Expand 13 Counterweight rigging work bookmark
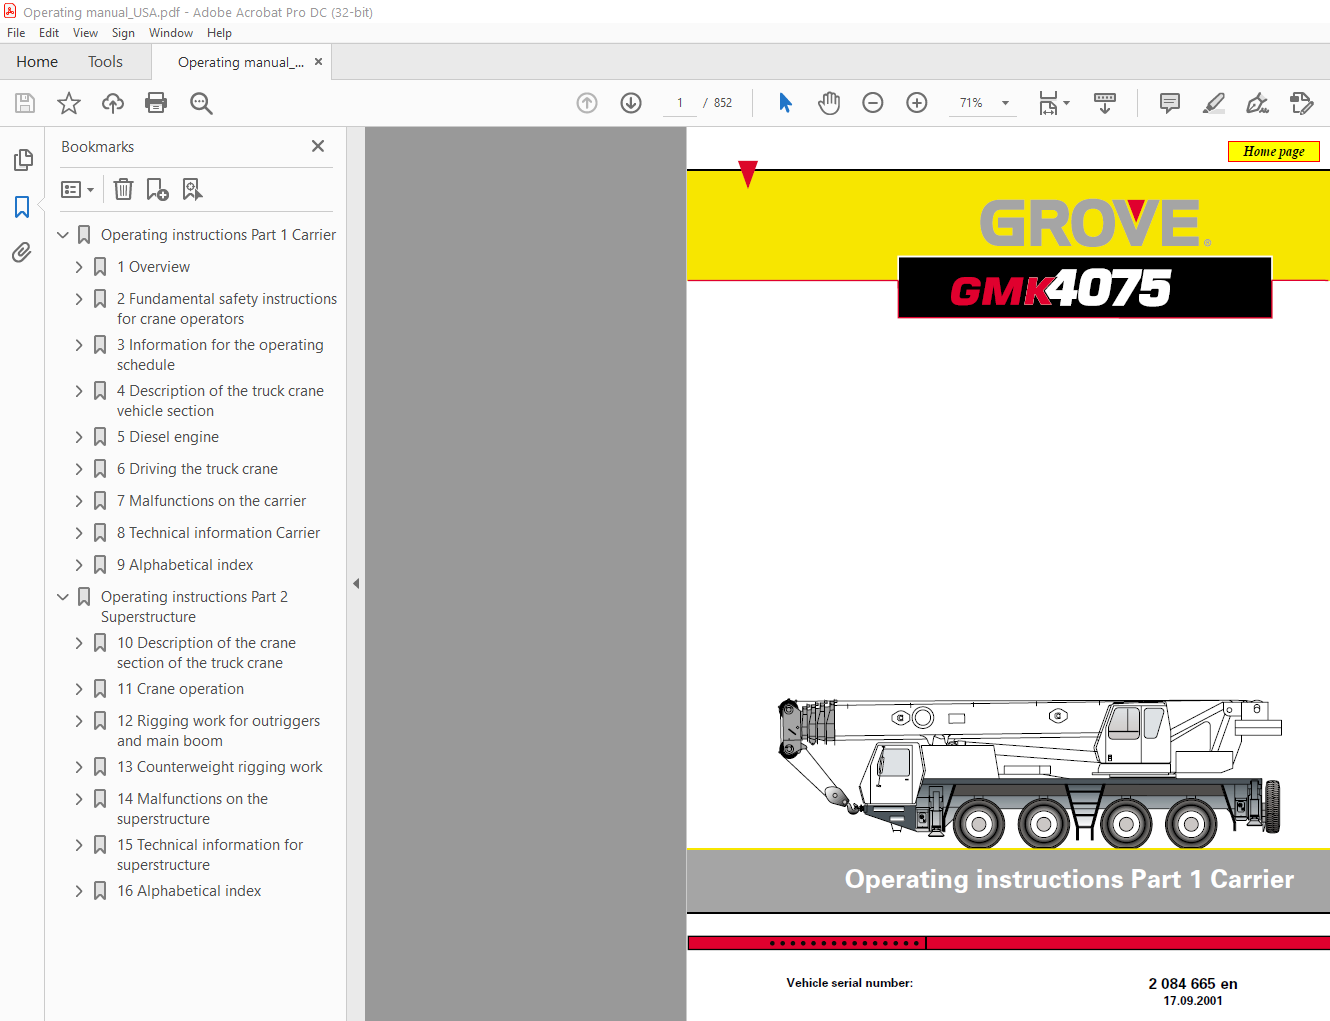 (79, 767)
